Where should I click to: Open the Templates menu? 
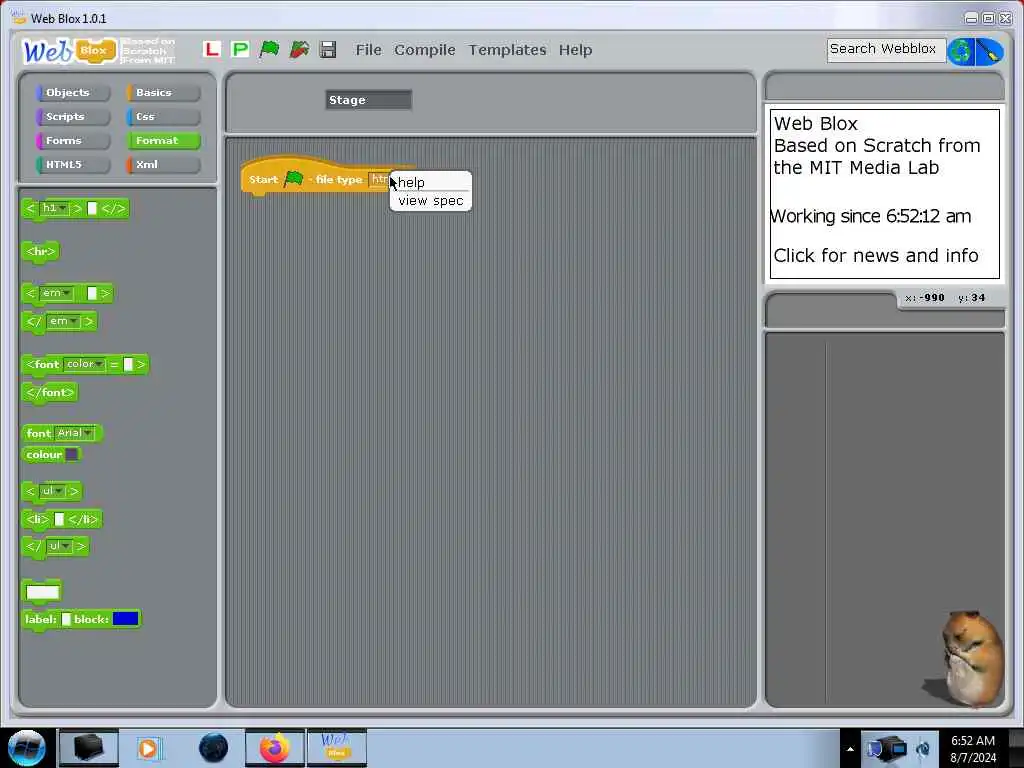(507, 50)
